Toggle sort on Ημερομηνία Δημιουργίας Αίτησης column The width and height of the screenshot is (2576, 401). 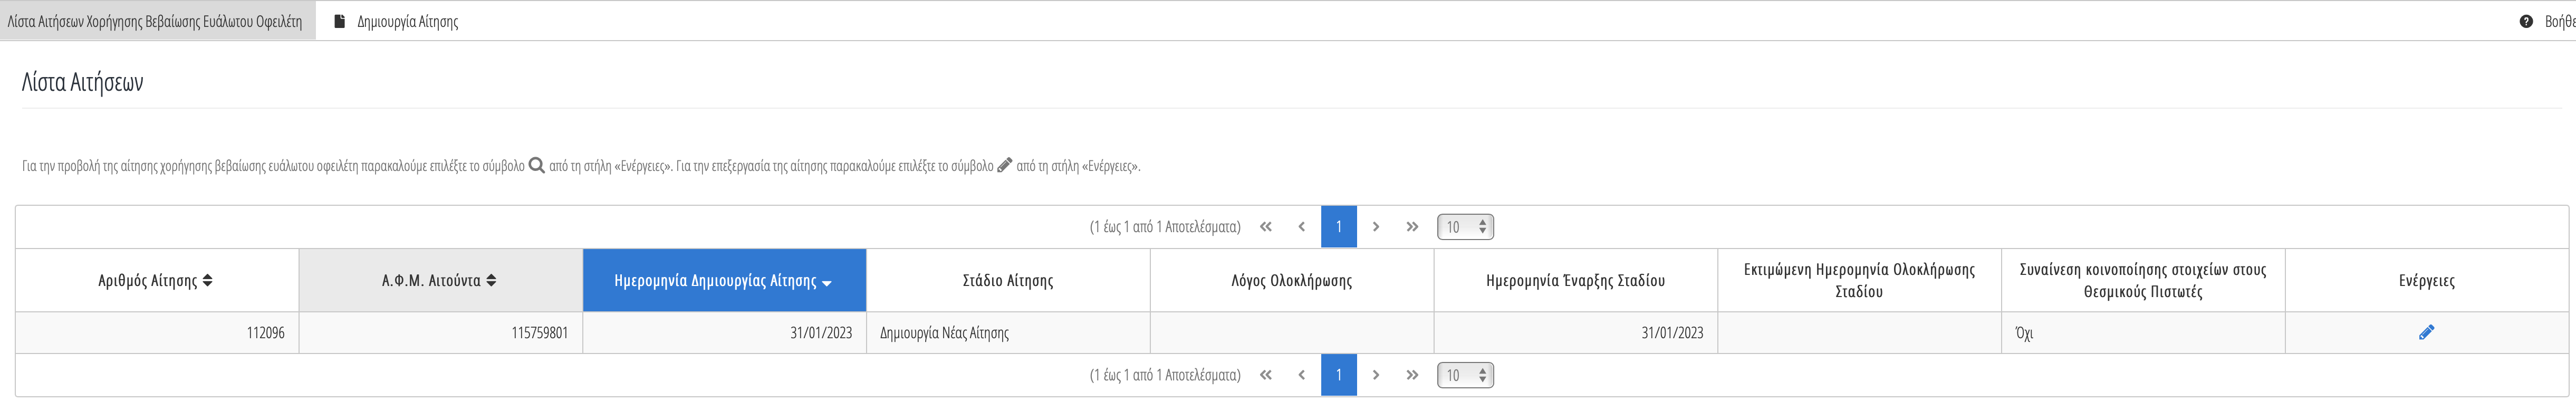(724, 281)
